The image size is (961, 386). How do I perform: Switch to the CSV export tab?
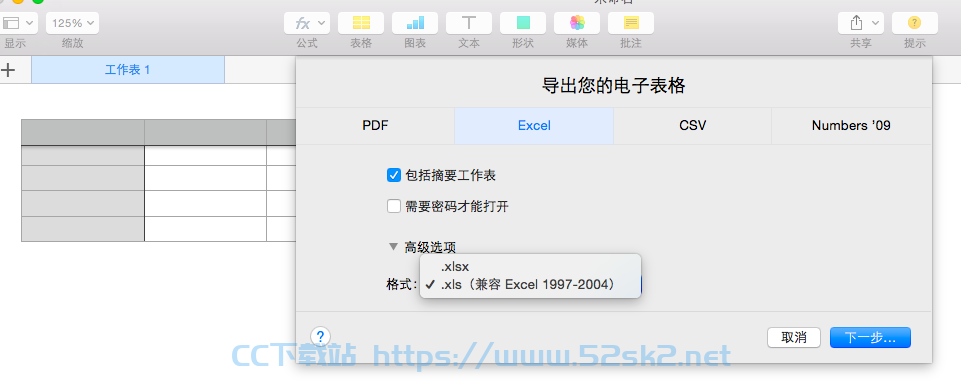pos(693,126)
